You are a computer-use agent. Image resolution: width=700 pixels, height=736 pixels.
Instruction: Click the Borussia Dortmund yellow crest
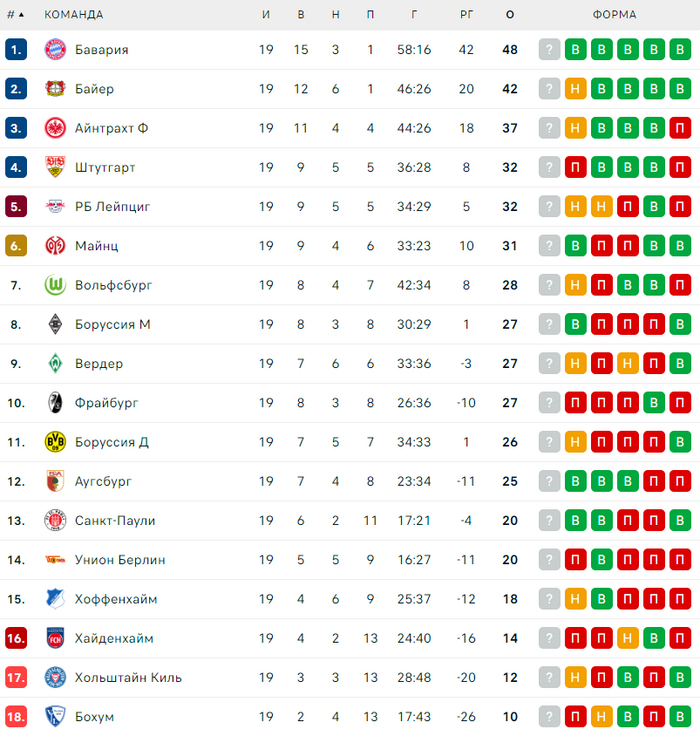tap(55, 442)
